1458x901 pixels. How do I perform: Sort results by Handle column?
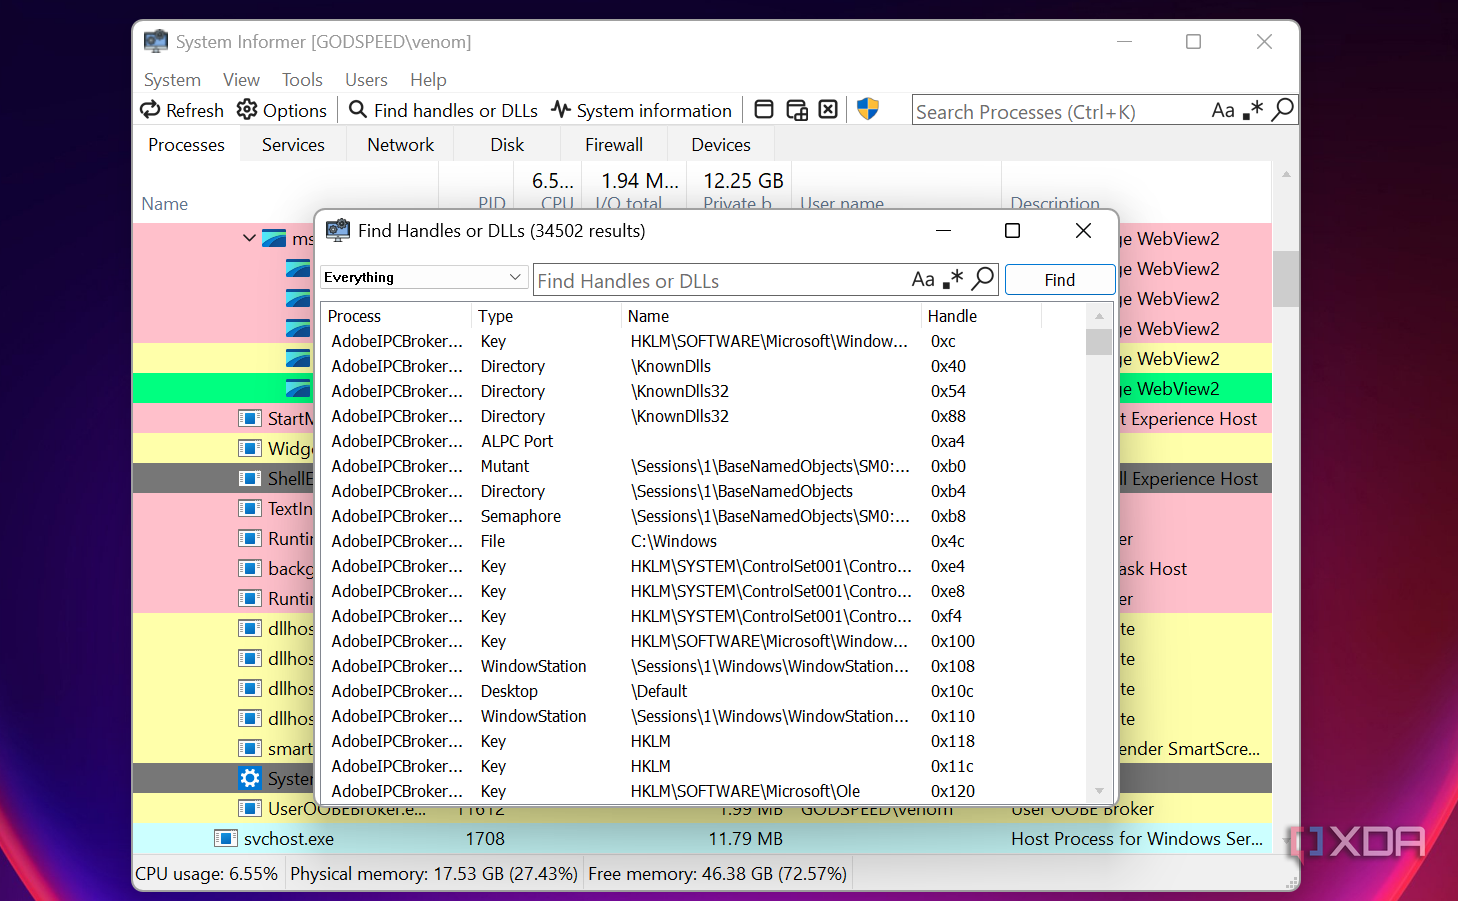pyautogui.click(x=981, y=316)
